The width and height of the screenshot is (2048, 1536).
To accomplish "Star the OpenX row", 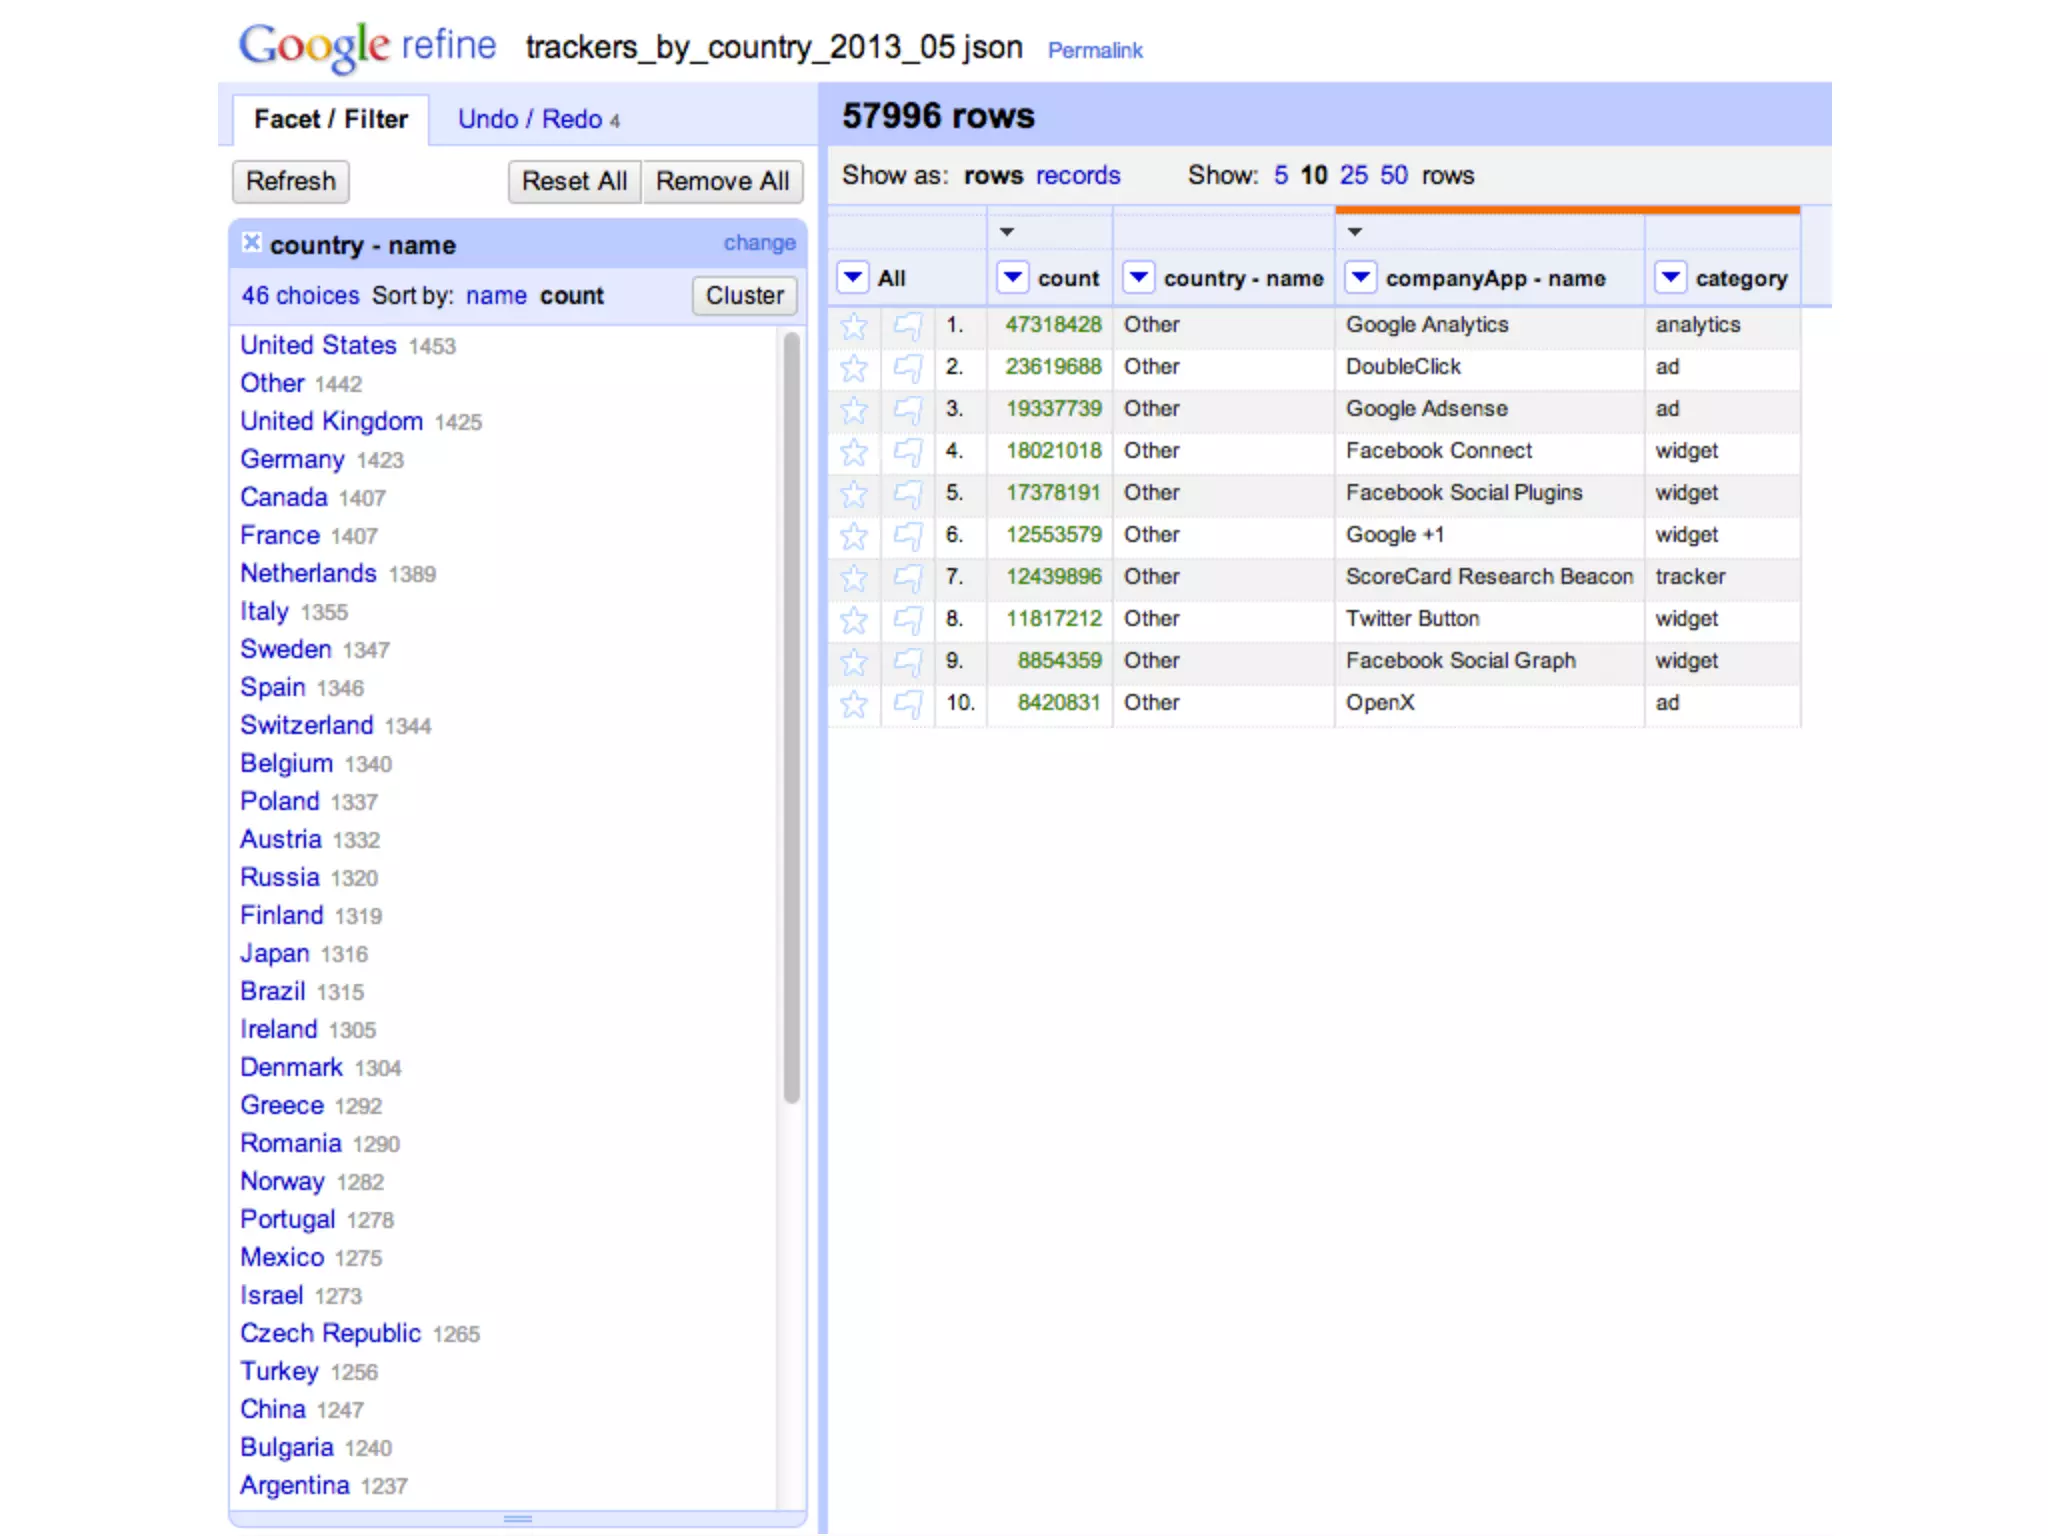I will click(x=853, y=704).
